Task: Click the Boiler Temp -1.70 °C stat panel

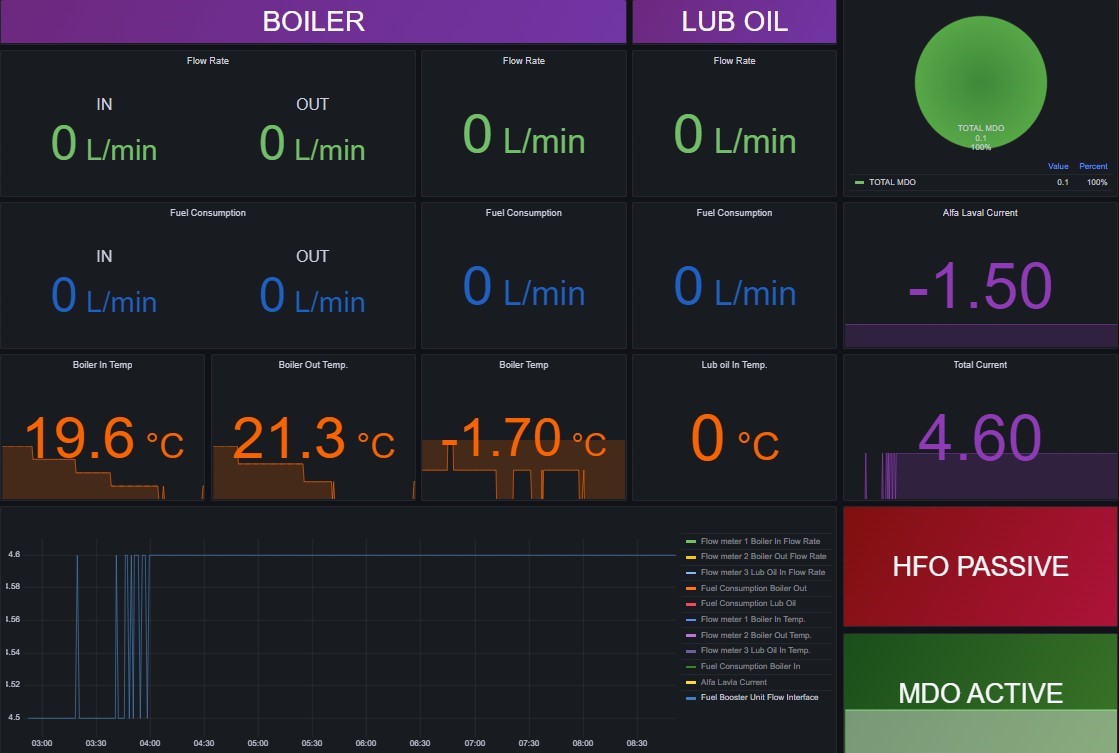Action: coord(524,438)
